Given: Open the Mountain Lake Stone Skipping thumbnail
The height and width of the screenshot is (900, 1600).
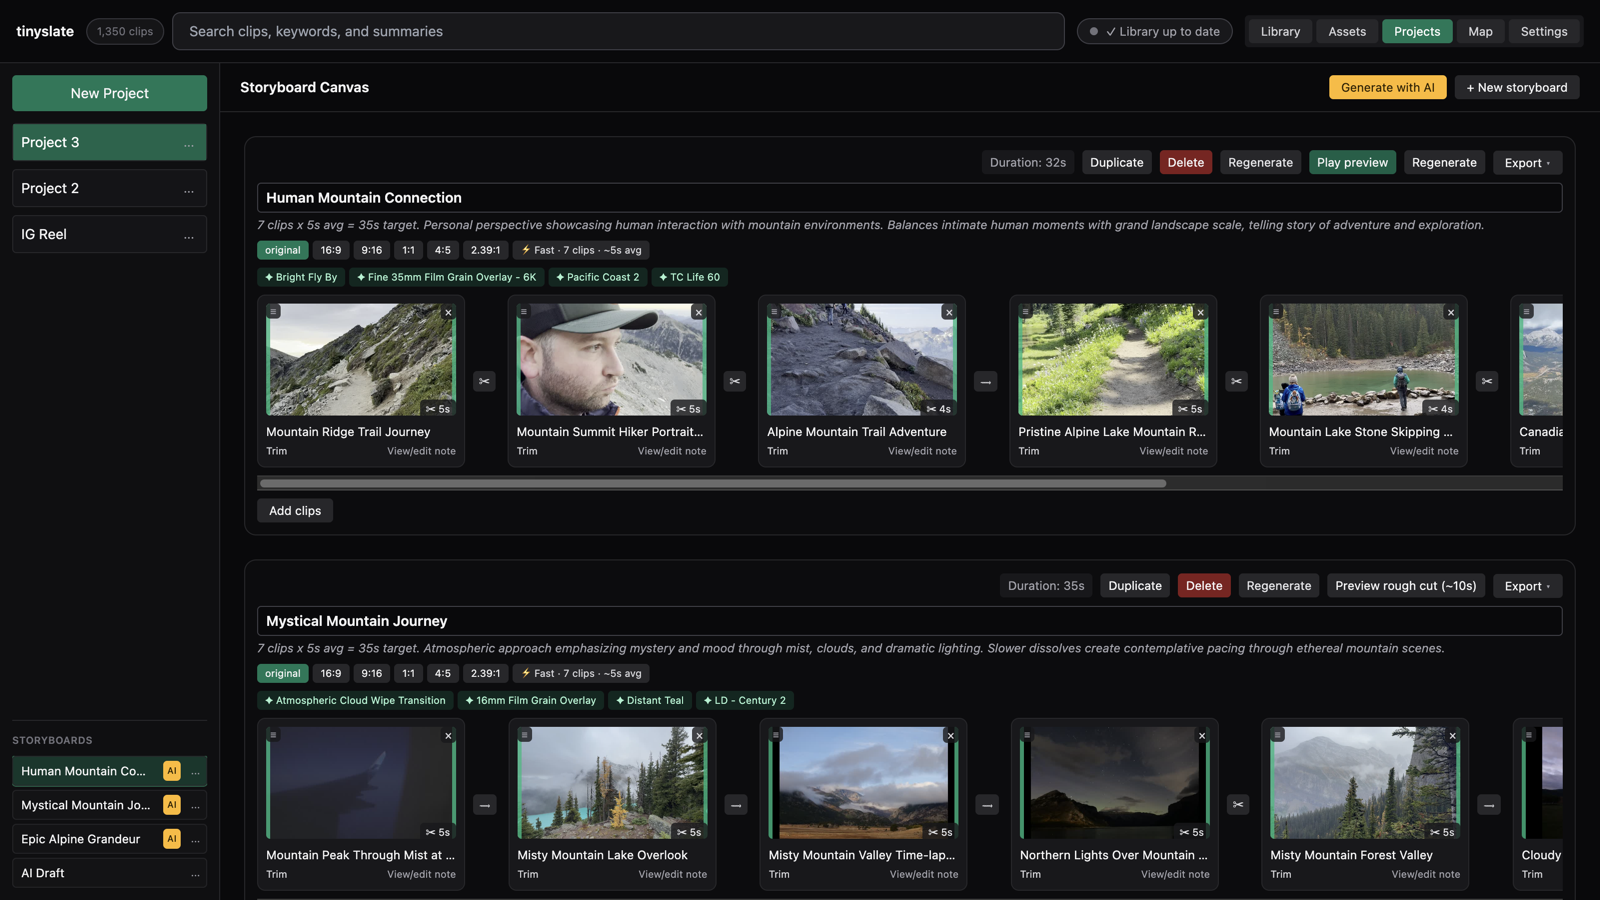Looking at the screenshot, I should point(1363,359).
